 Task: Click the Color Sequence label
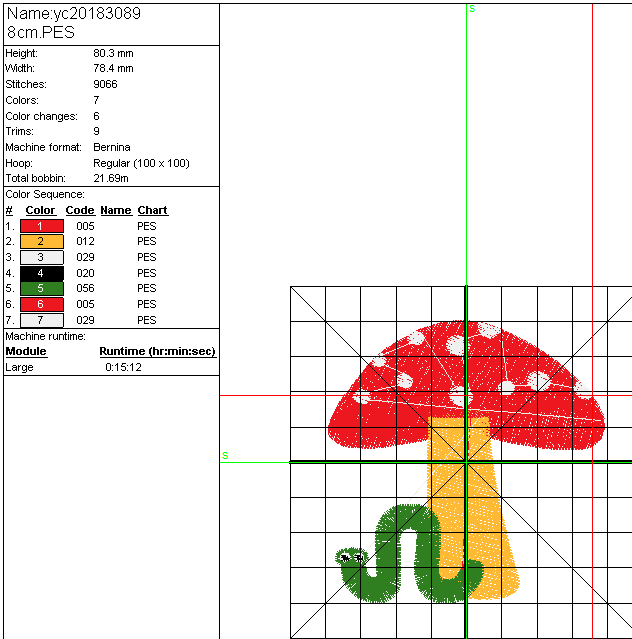click(45, 194)
